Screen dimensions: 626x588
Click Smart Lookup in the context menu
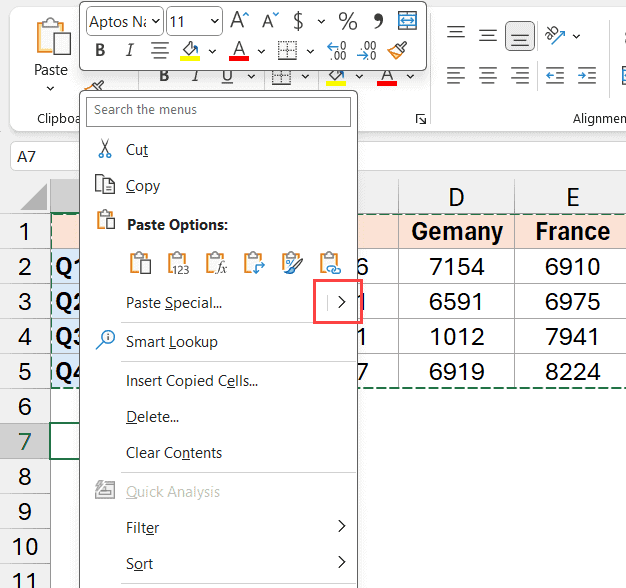171,341
